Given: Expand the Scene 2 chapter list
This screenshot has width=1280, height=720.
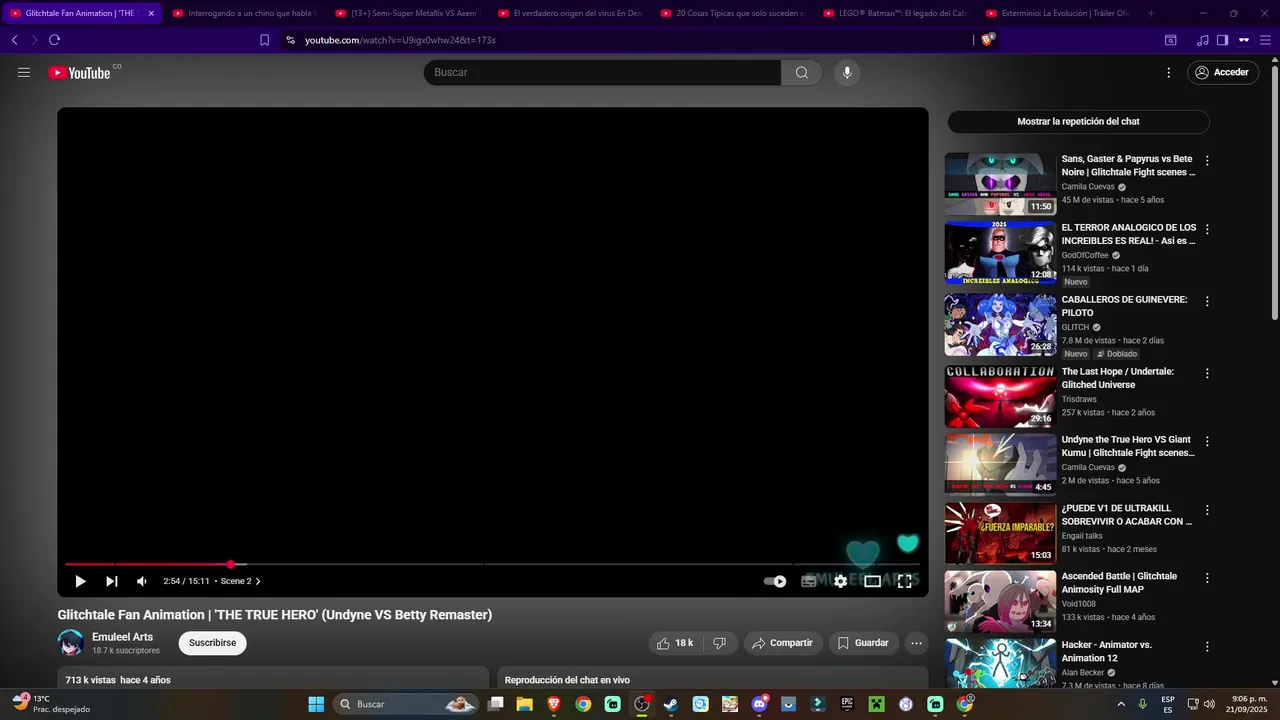Looking at the screenshot, I should click(240, 581).
